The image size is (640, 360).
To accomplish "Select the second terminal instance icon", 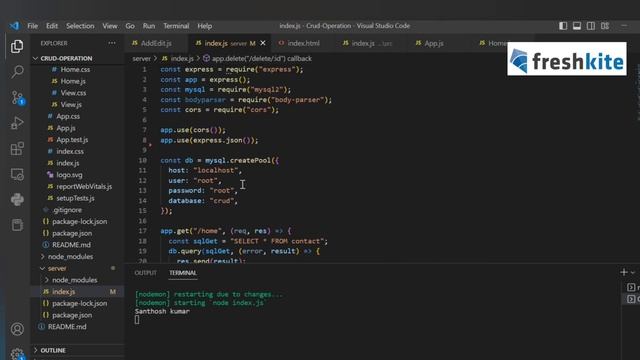I will click(631, 299).
